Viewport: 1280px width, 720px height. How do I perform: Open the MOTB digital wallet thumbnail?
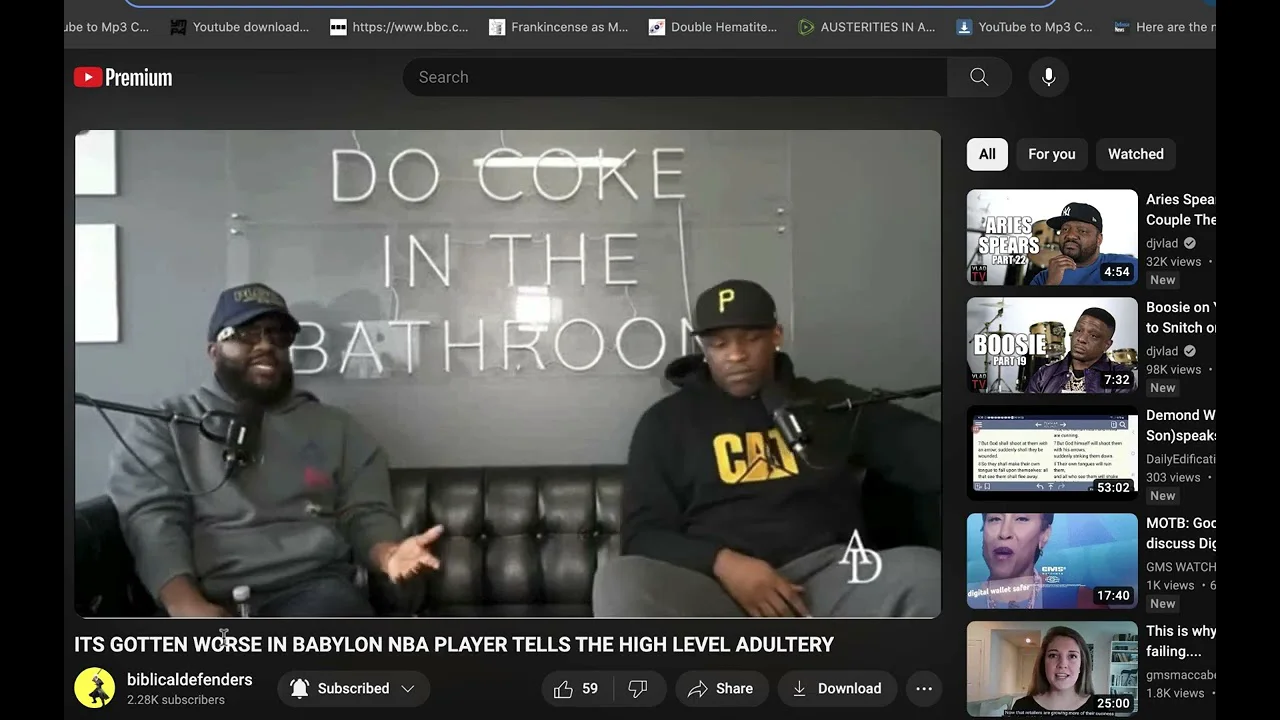point(1052,561)
